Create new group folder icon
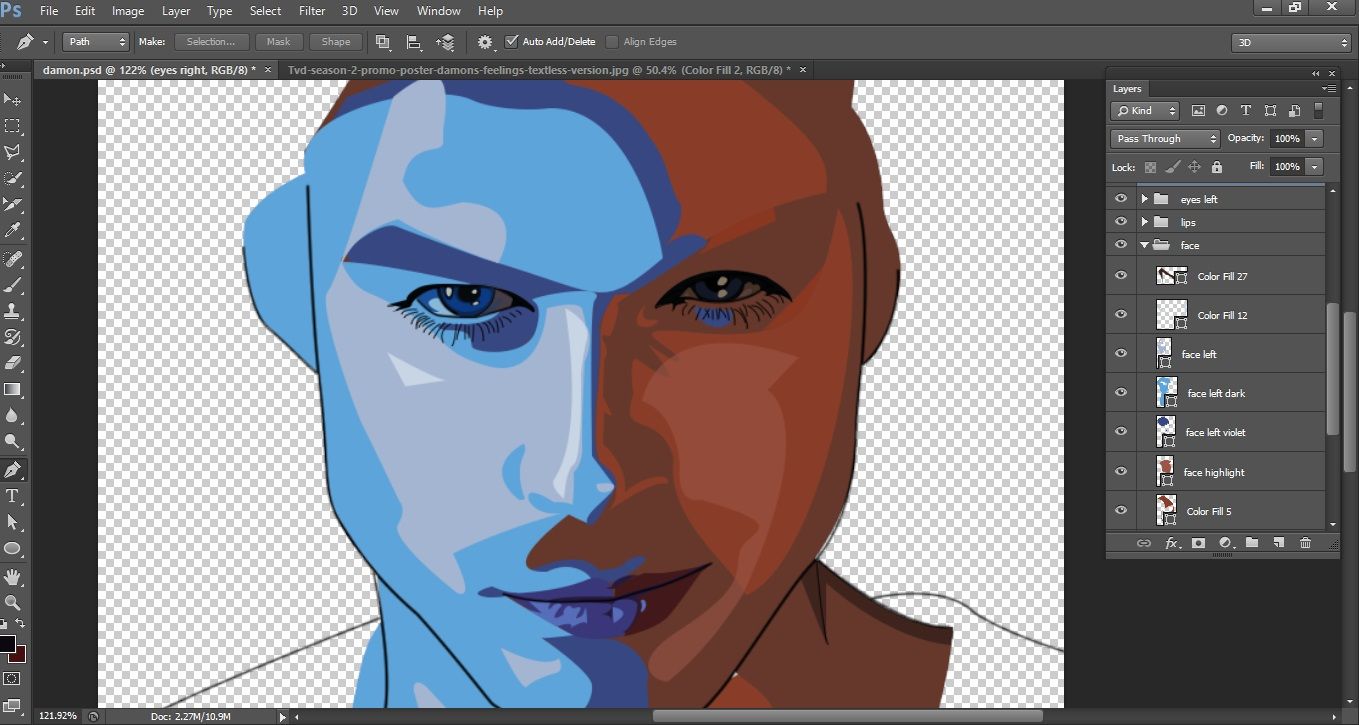Screen dimensions: 1359x725 pos(1251,543)
